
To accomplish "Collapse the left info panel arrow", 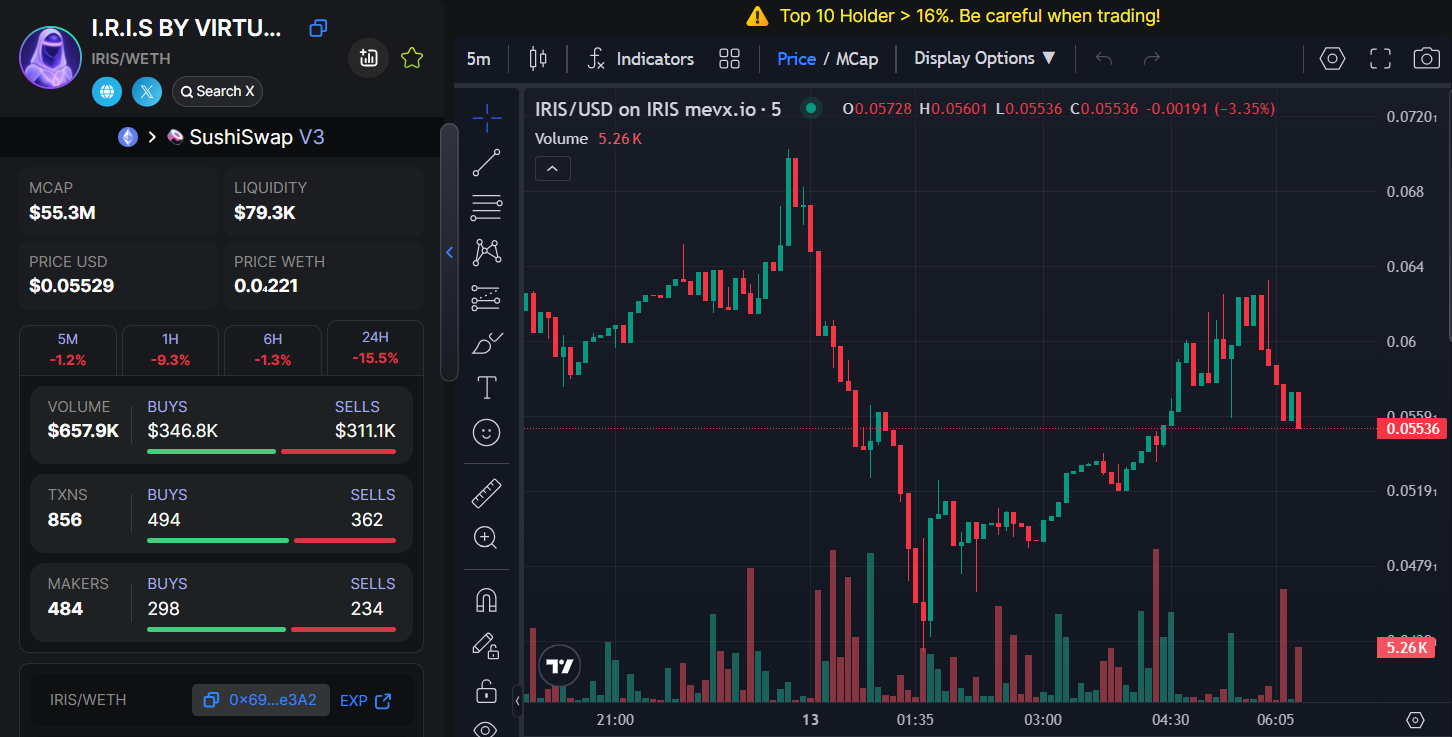I will (x=450, y=253).
